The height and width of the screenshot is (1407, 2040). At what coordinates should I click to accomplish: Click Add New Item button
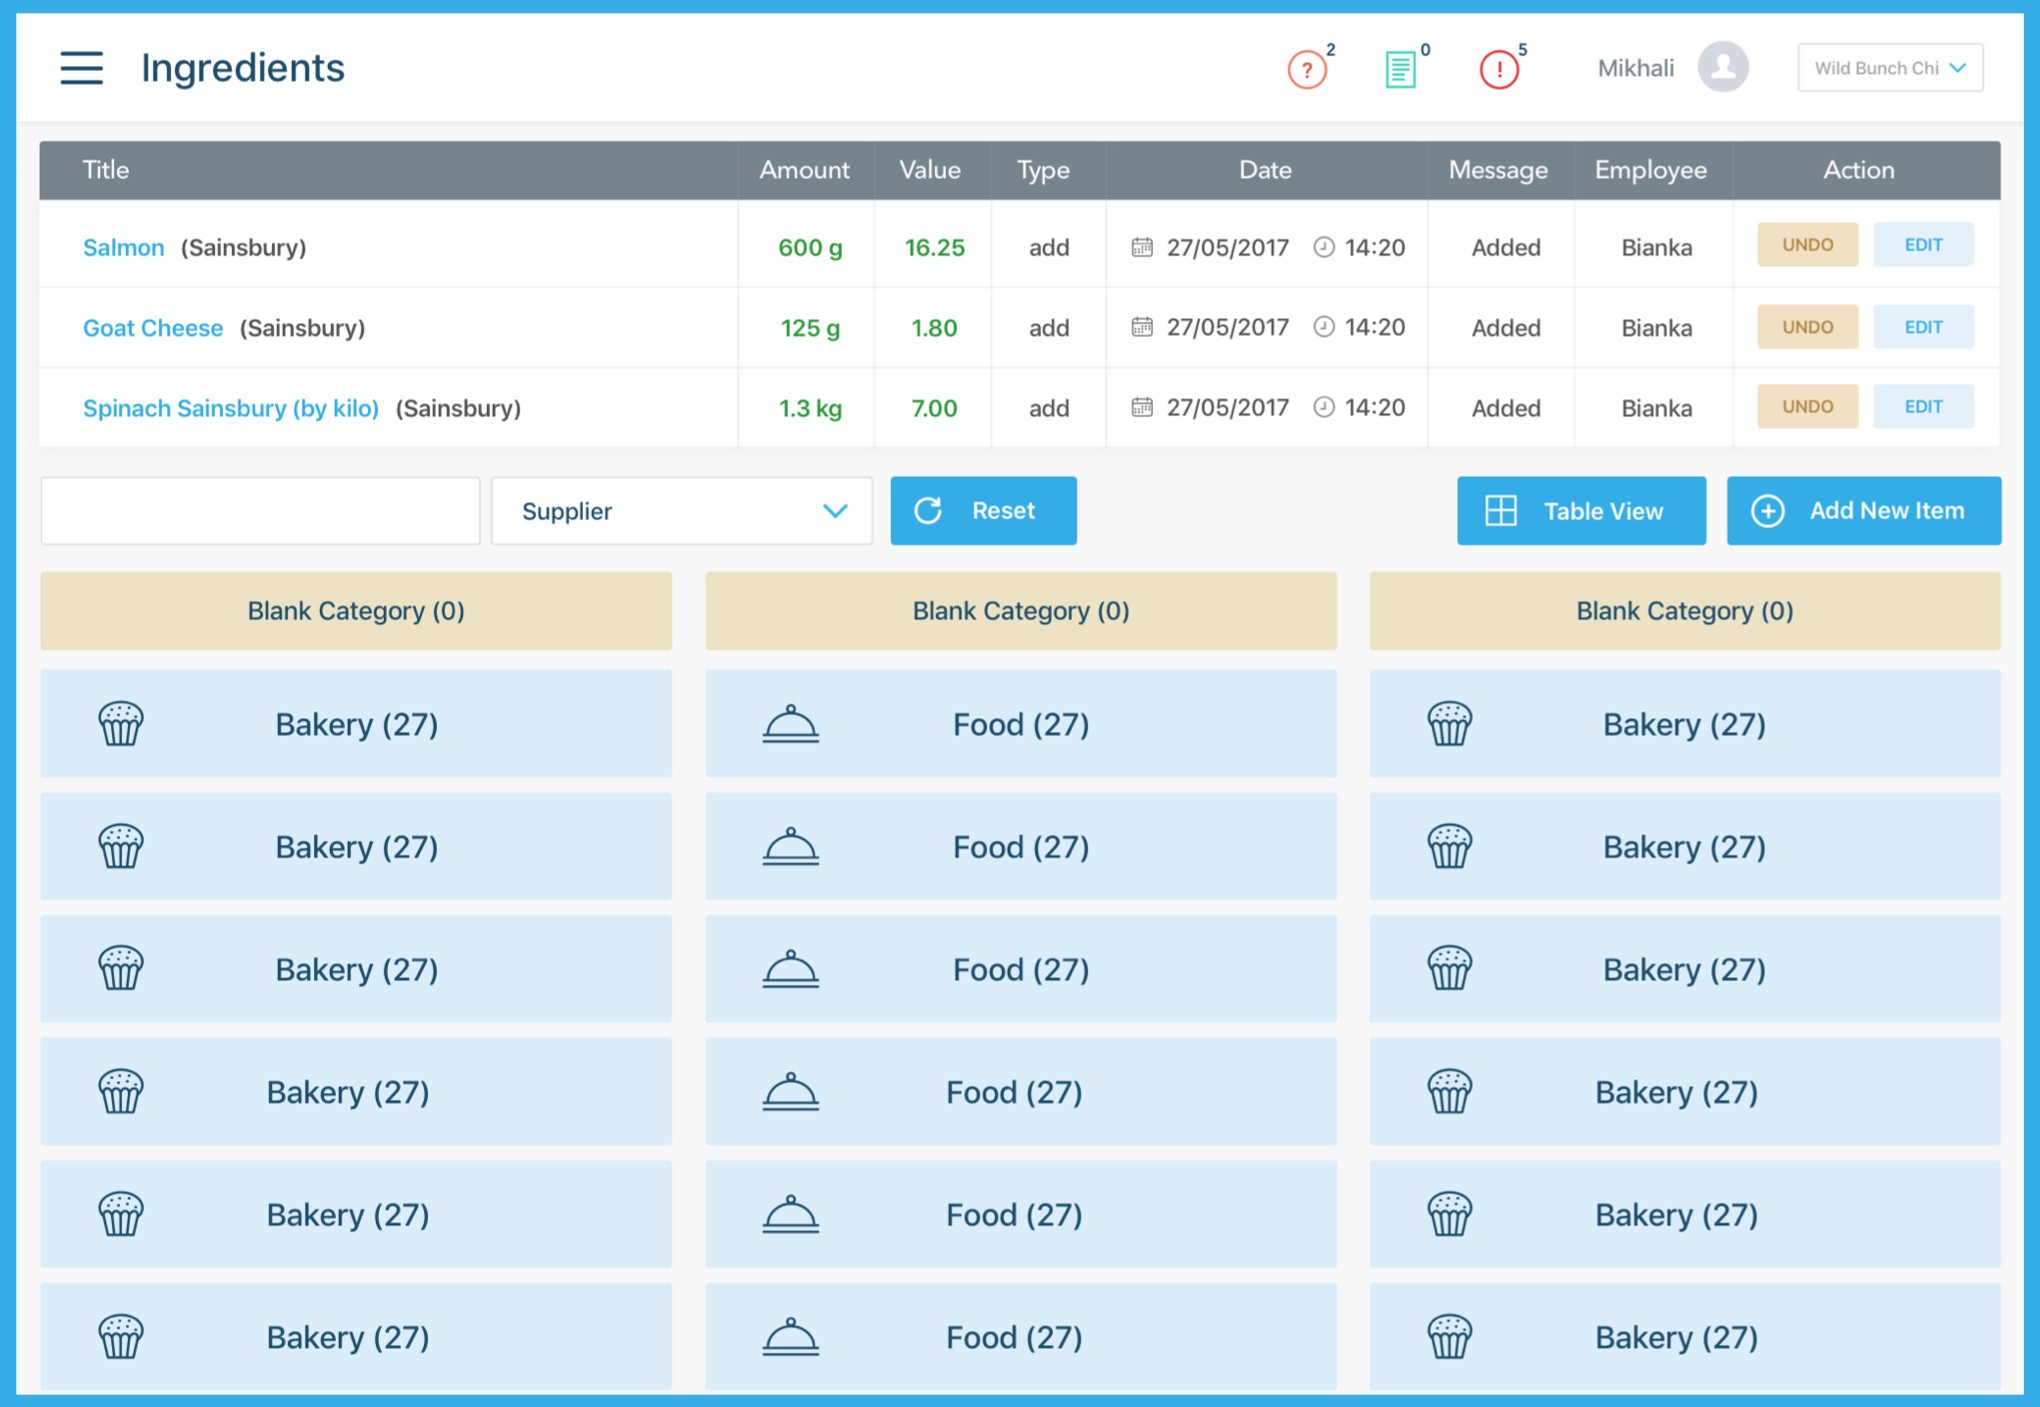click(1863, 511)
